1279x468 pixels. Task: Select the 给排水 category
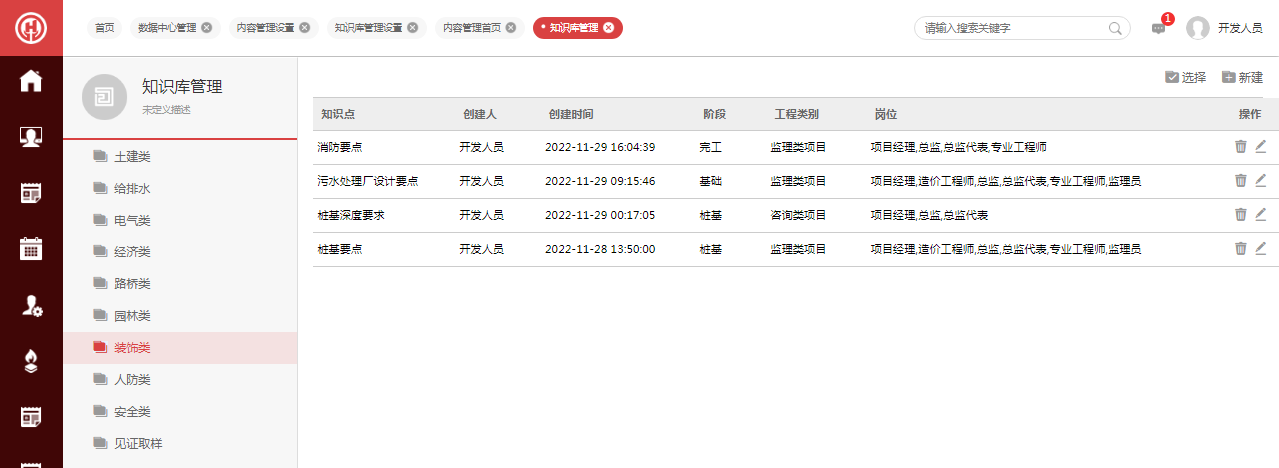(x=180, y=188)
